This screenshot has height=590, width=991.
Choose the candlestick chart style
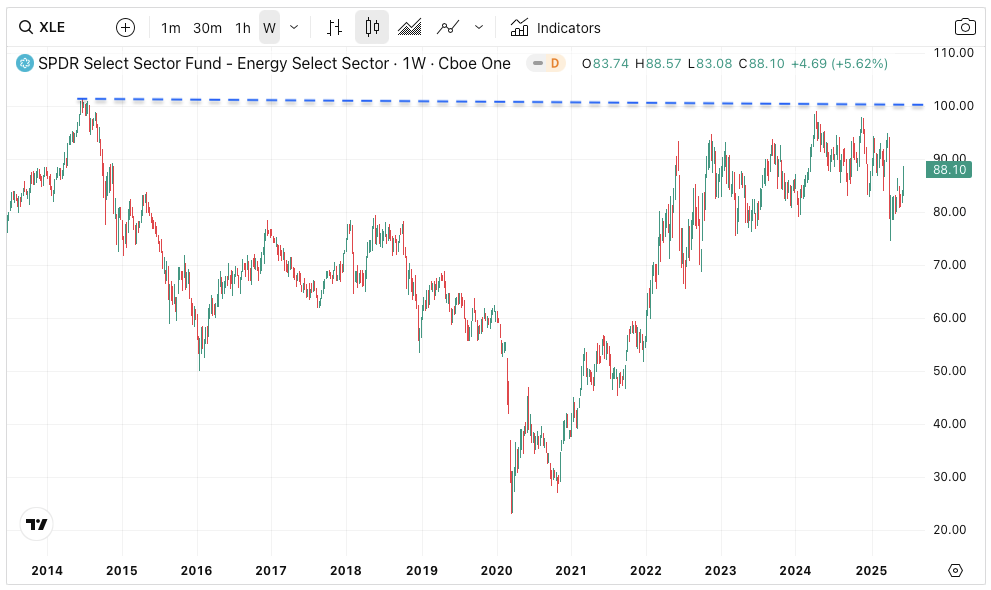(x=372, y=27)
